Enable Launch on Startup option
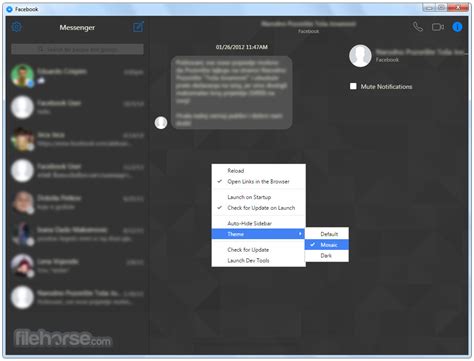The width and height of the screenshot is (474, 361). point(258,197)
